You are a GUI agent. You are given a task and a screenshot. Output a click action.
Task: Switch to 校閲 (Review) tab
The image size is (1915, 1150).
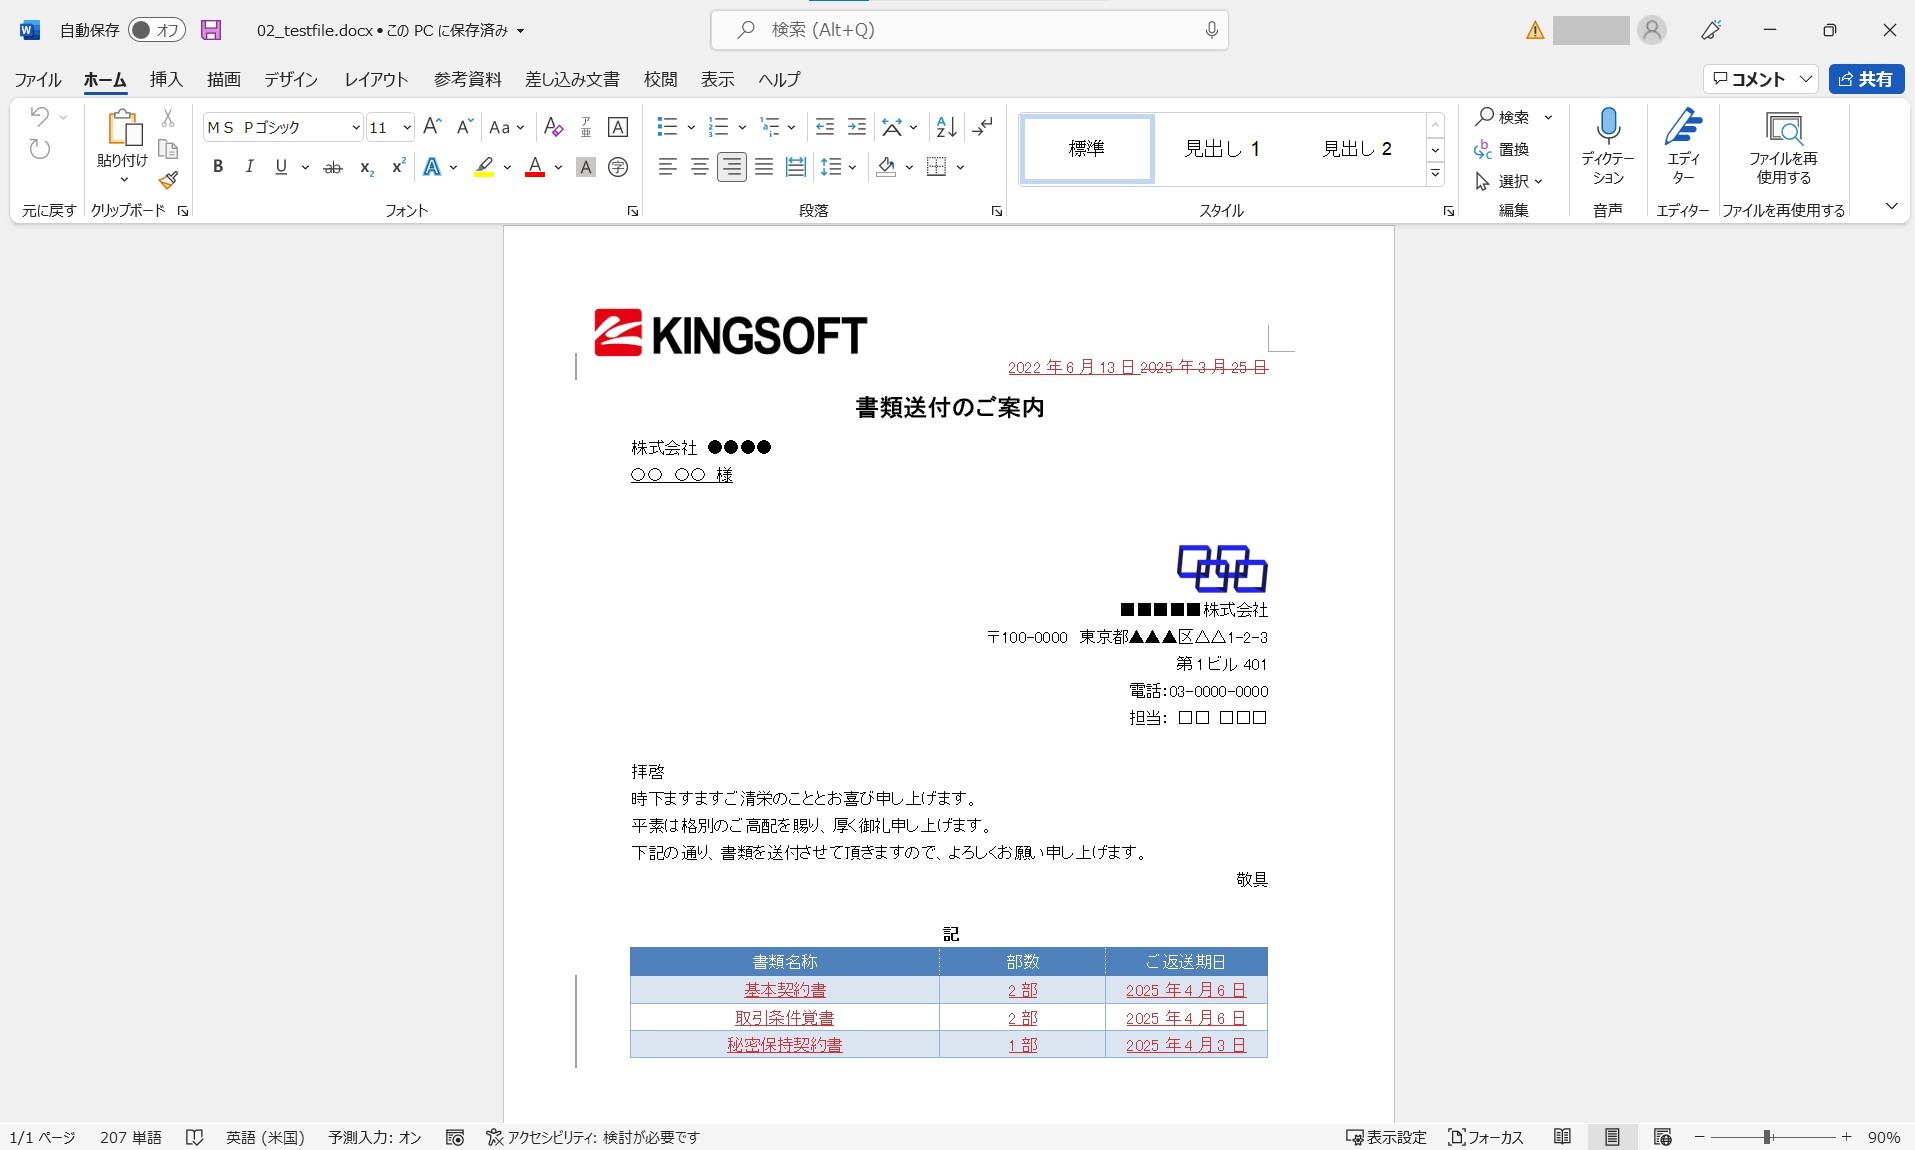point(660,79)
